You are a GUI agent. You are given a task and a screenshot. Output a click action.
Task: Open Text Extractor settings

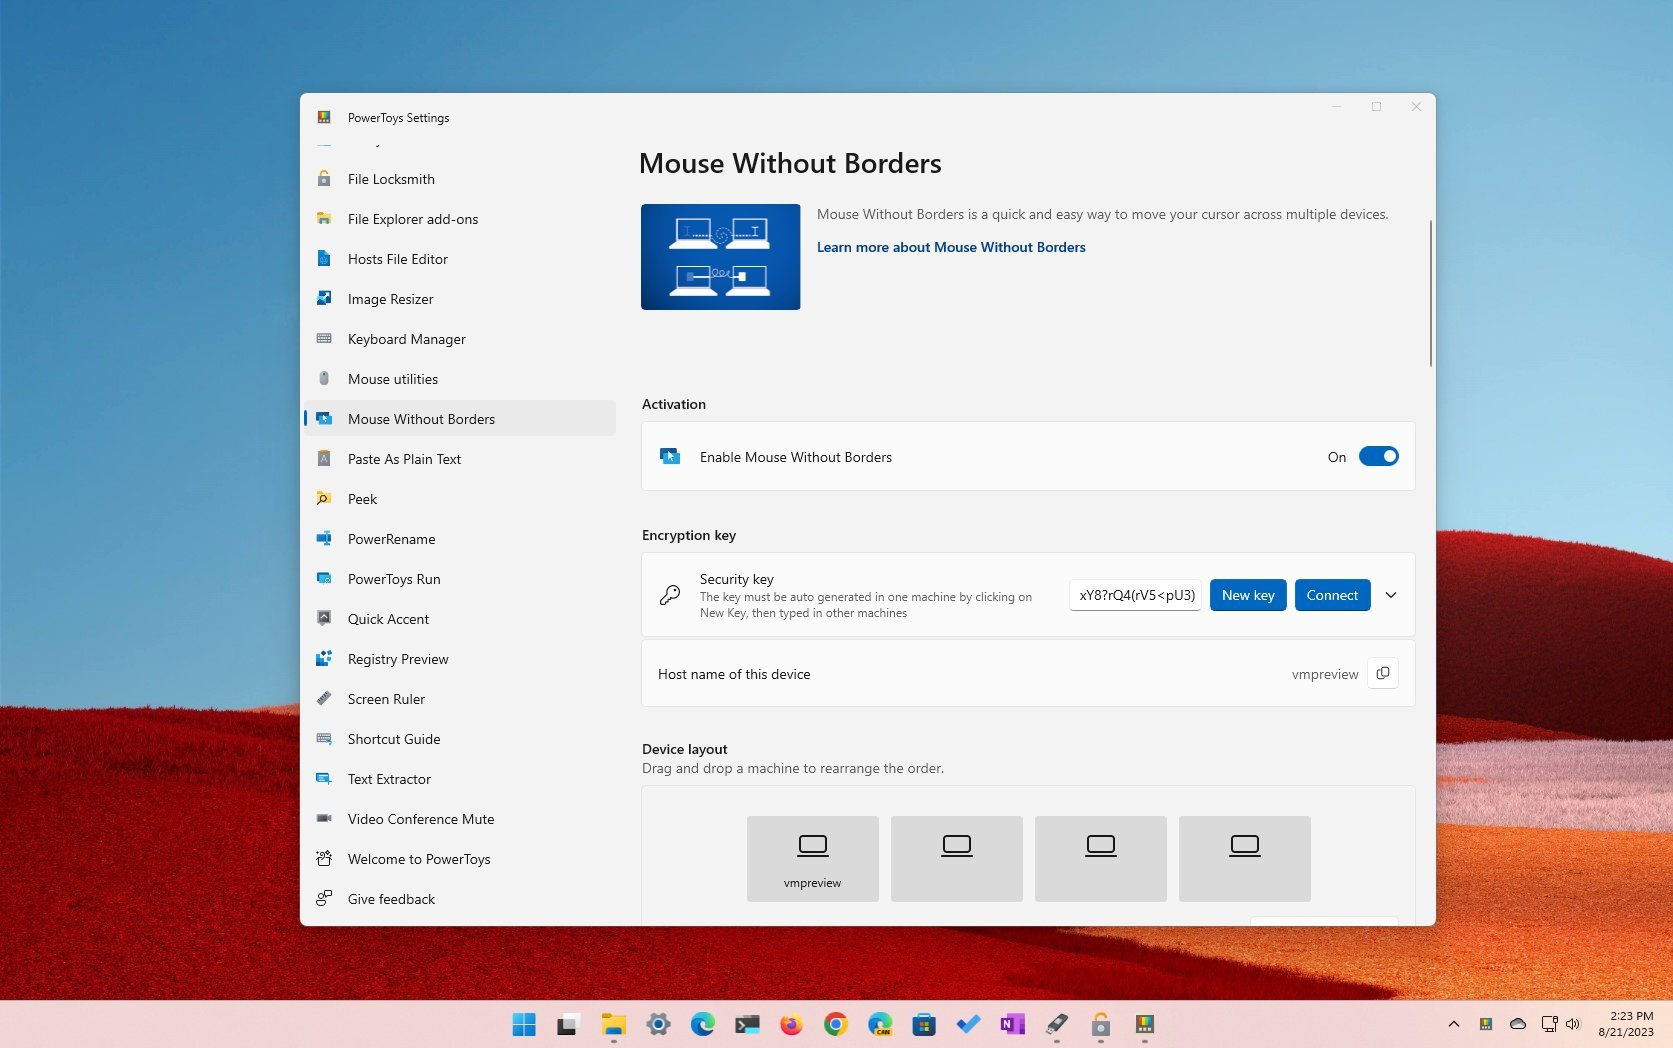click(388, 779)
